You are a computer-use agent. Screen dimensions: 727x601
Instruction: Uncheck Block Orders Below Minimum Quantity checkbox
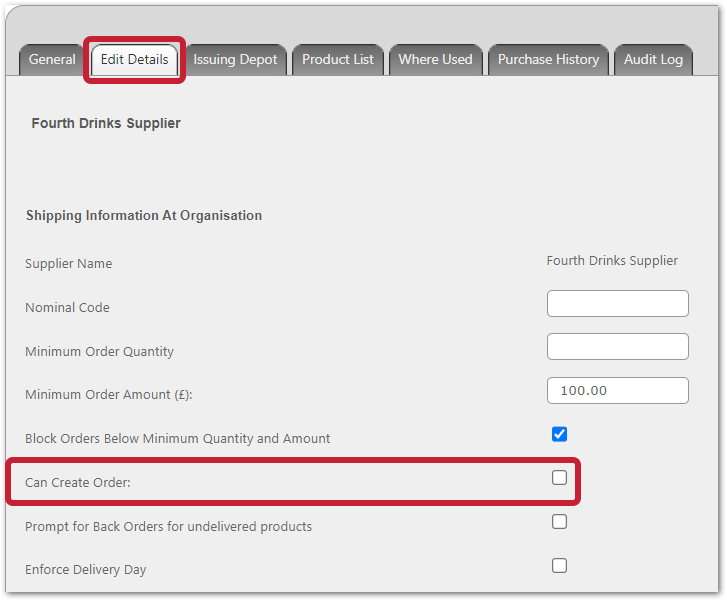(560, 434)
